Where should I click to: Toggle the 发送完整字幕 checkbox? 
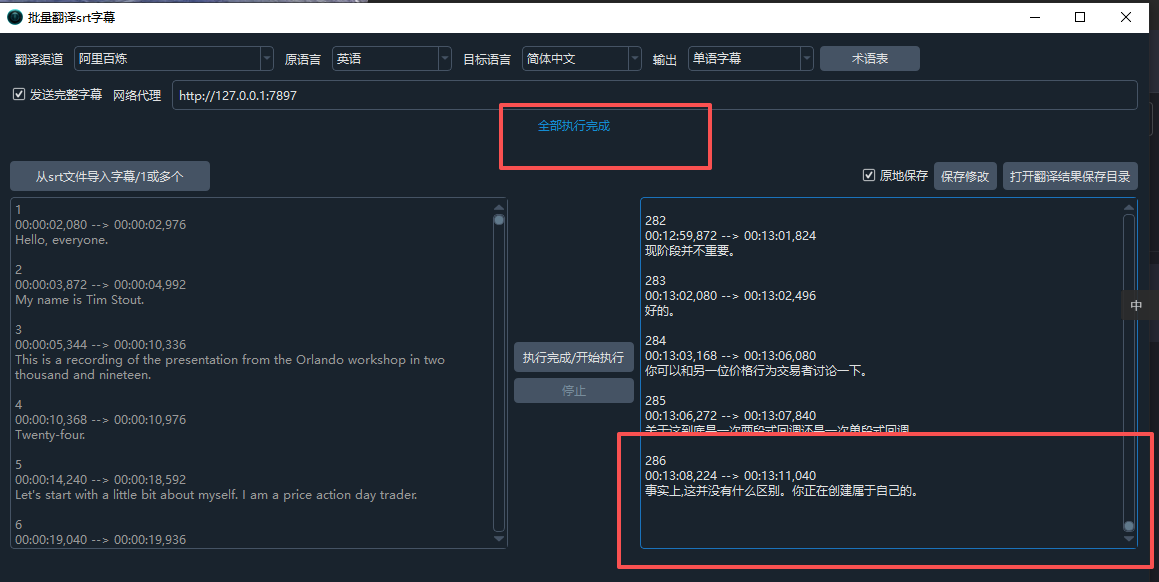coord(18,95)
